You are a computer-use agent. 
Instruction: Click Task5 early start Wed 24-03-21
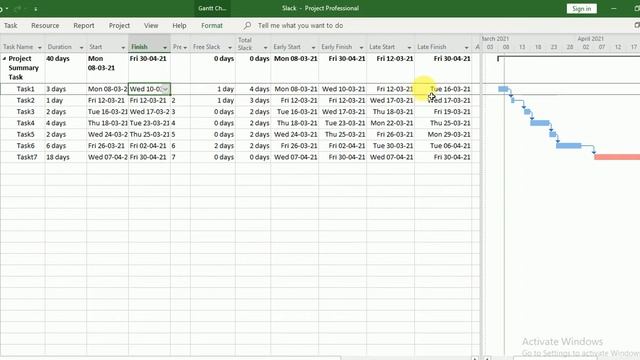pos(295,134)
